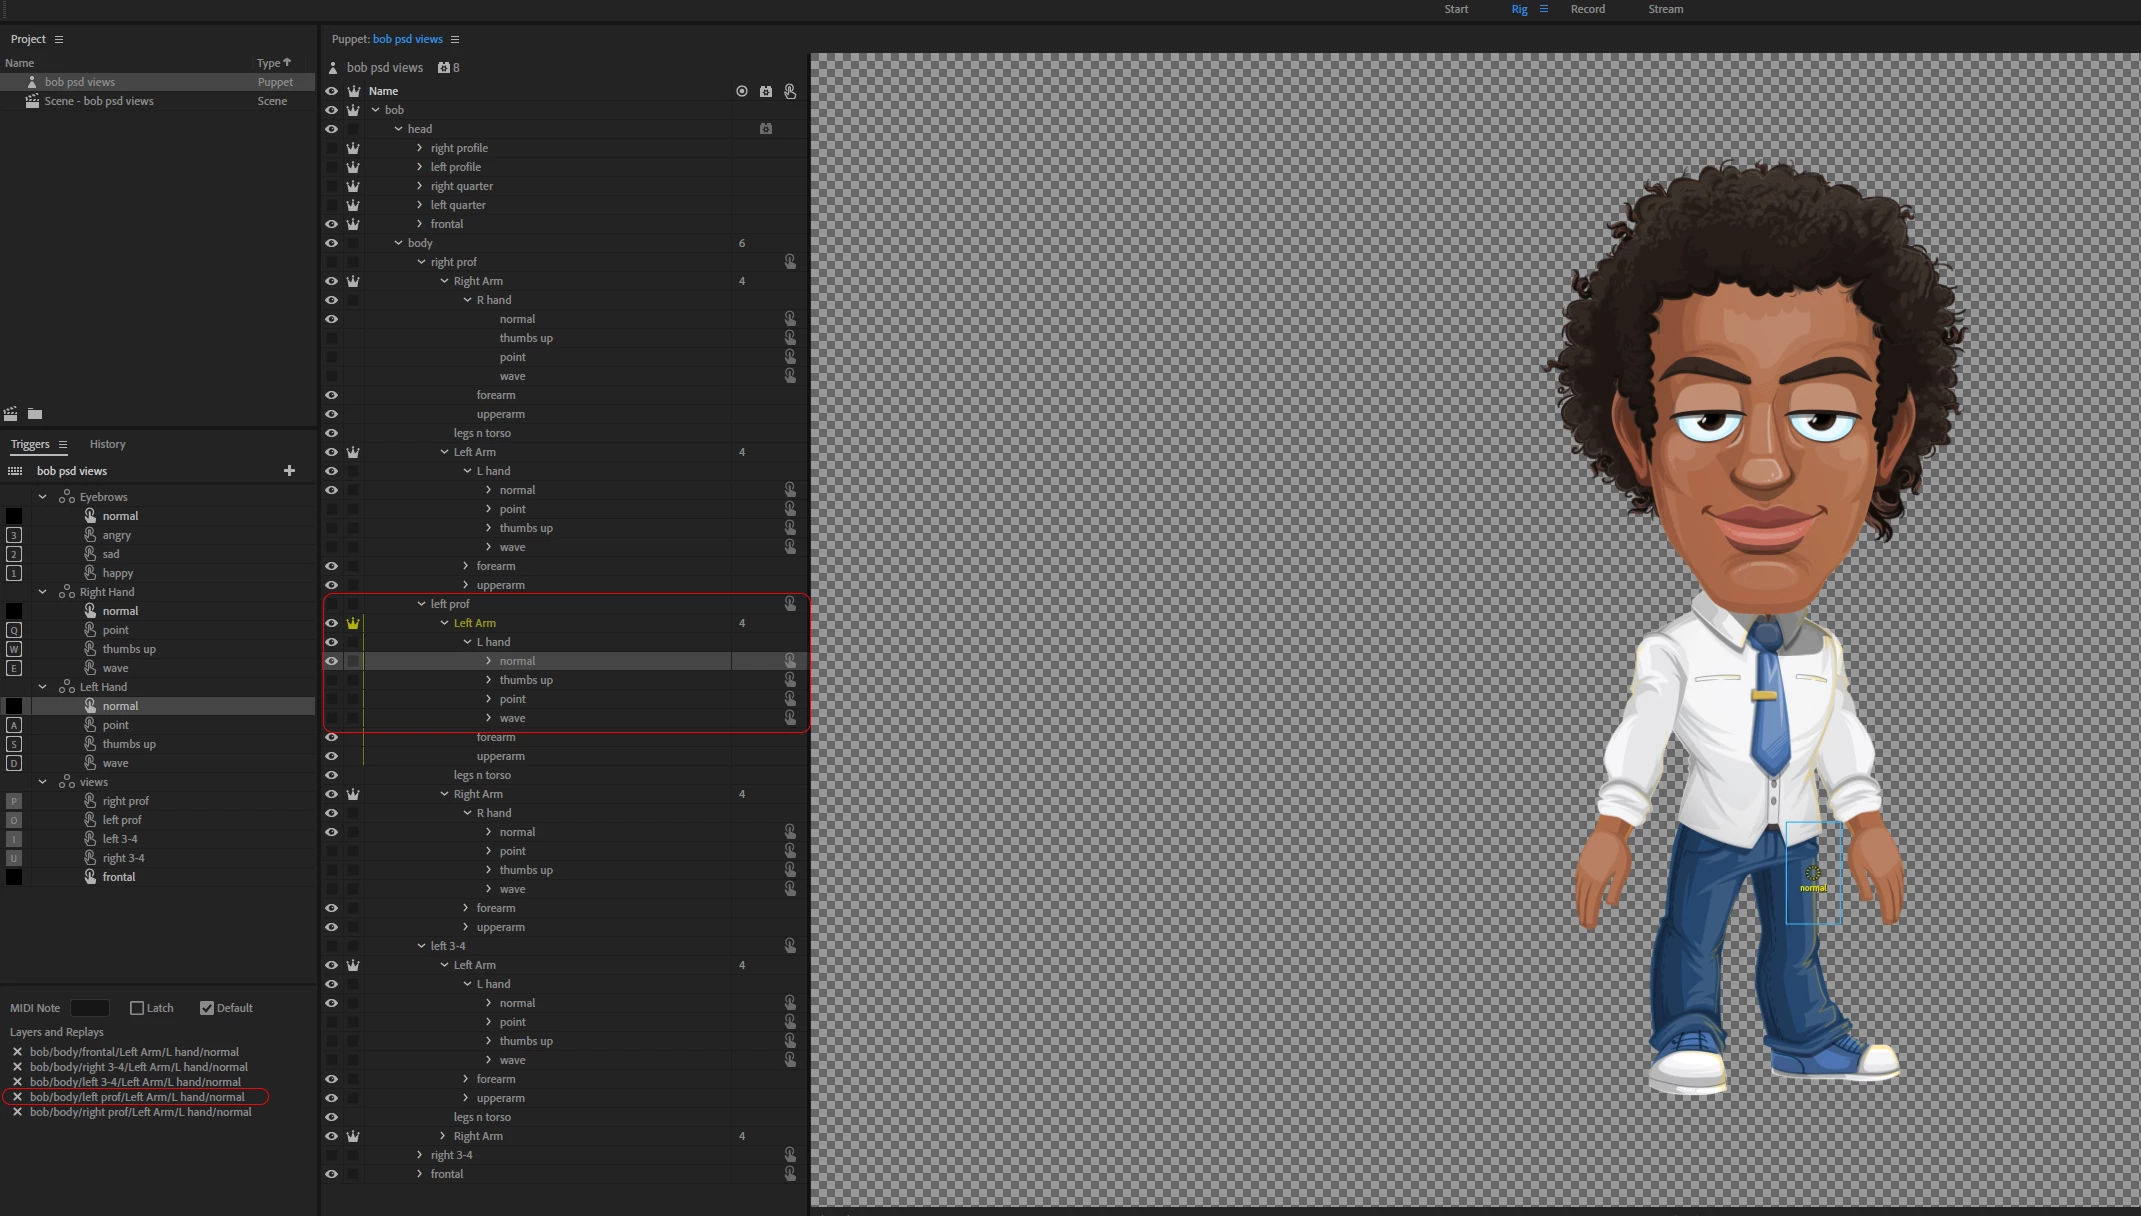The width and height of the screenshot is (2141, 1216).
Task: Expand the right profile head group
Action: click(x=420, y=148)
